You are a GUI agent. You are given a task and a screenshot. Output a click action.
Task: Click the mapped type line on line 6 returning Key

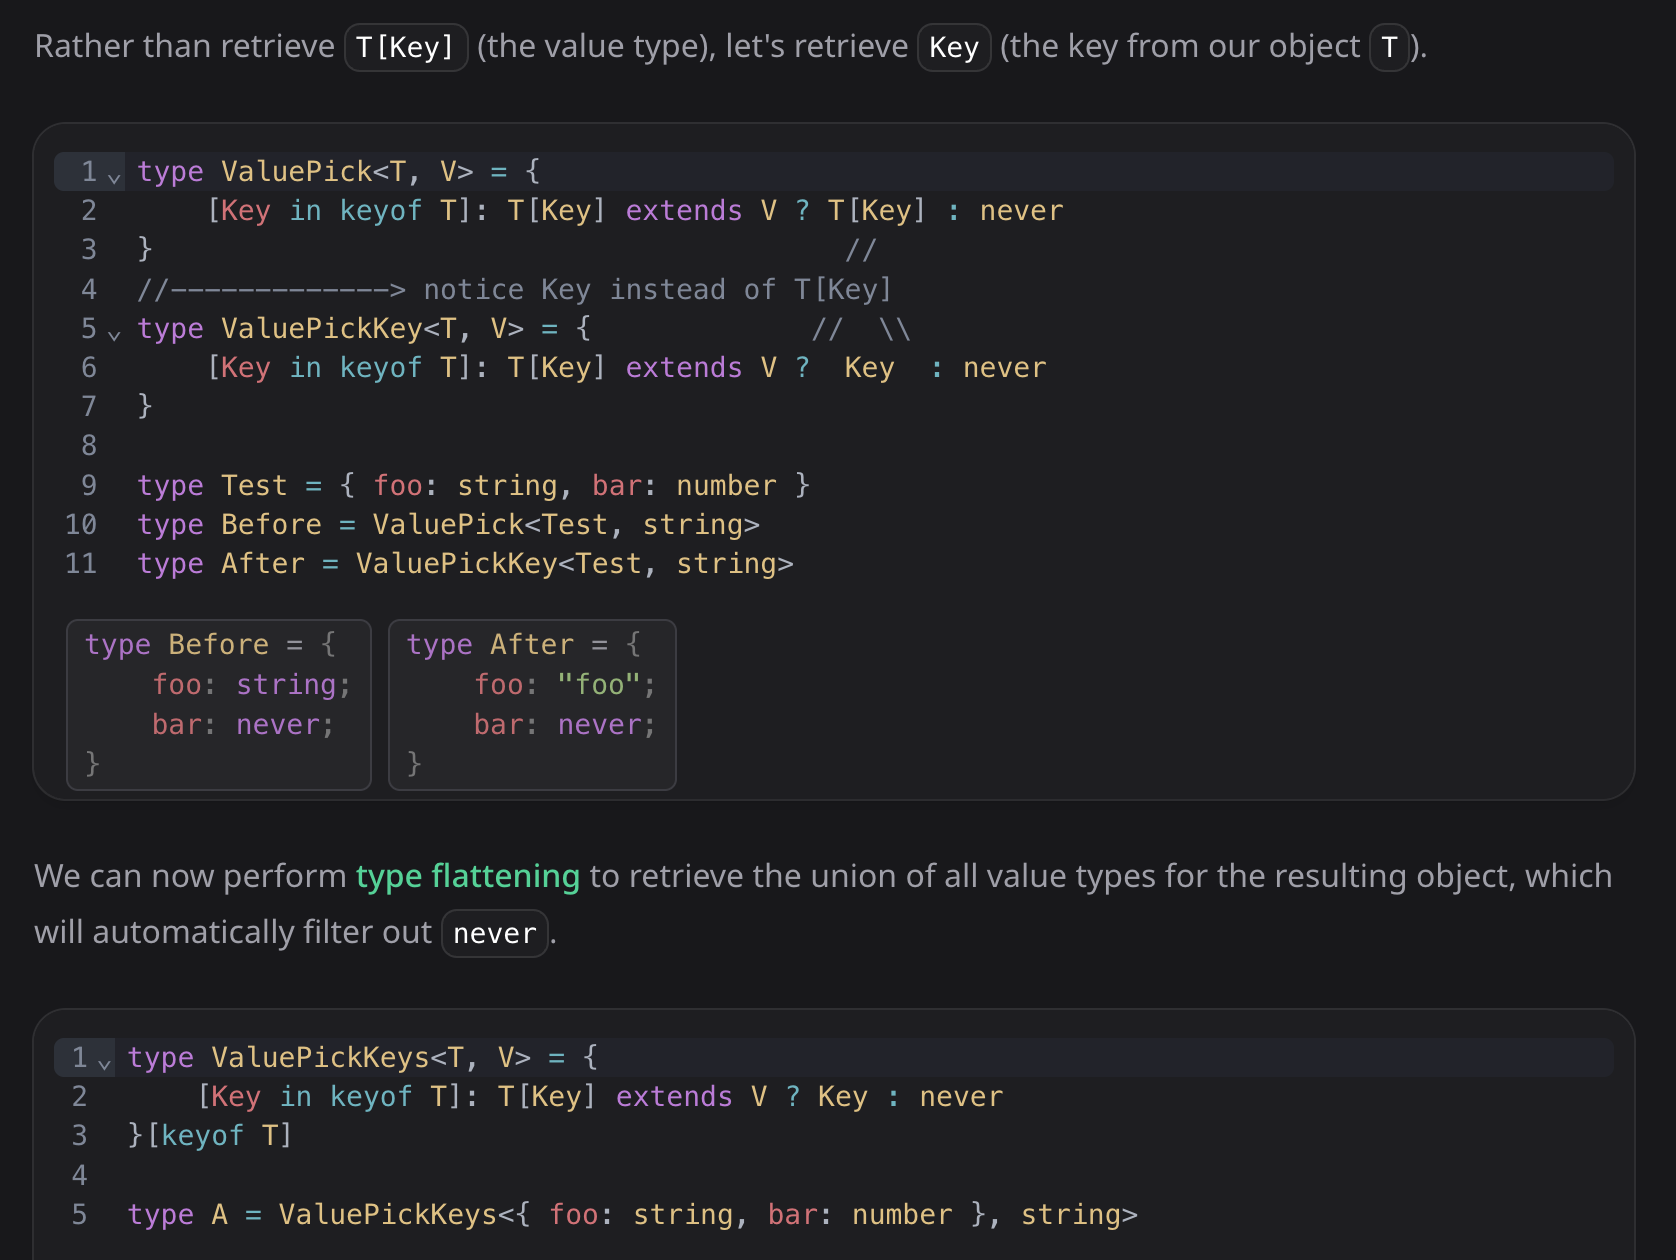pyautogui.click(x=627, y=368)
